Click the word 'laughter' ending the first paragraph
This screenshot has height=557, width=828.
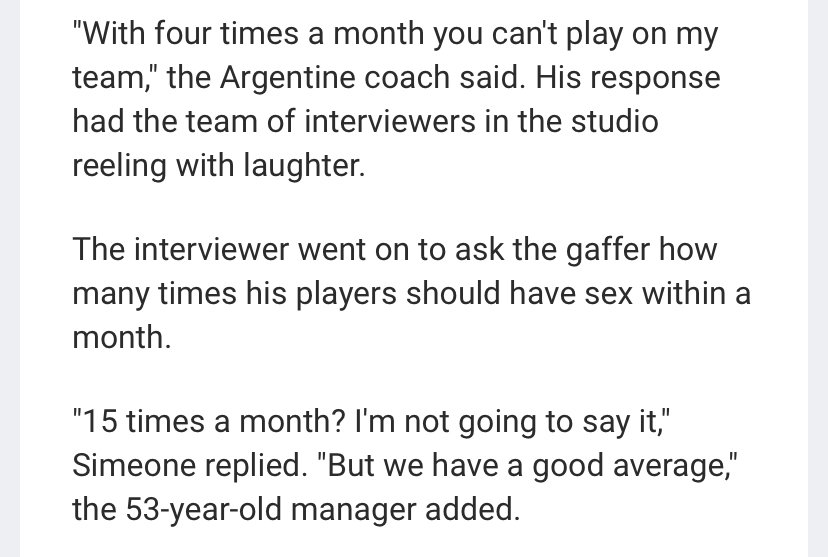[x=304, y=165]
